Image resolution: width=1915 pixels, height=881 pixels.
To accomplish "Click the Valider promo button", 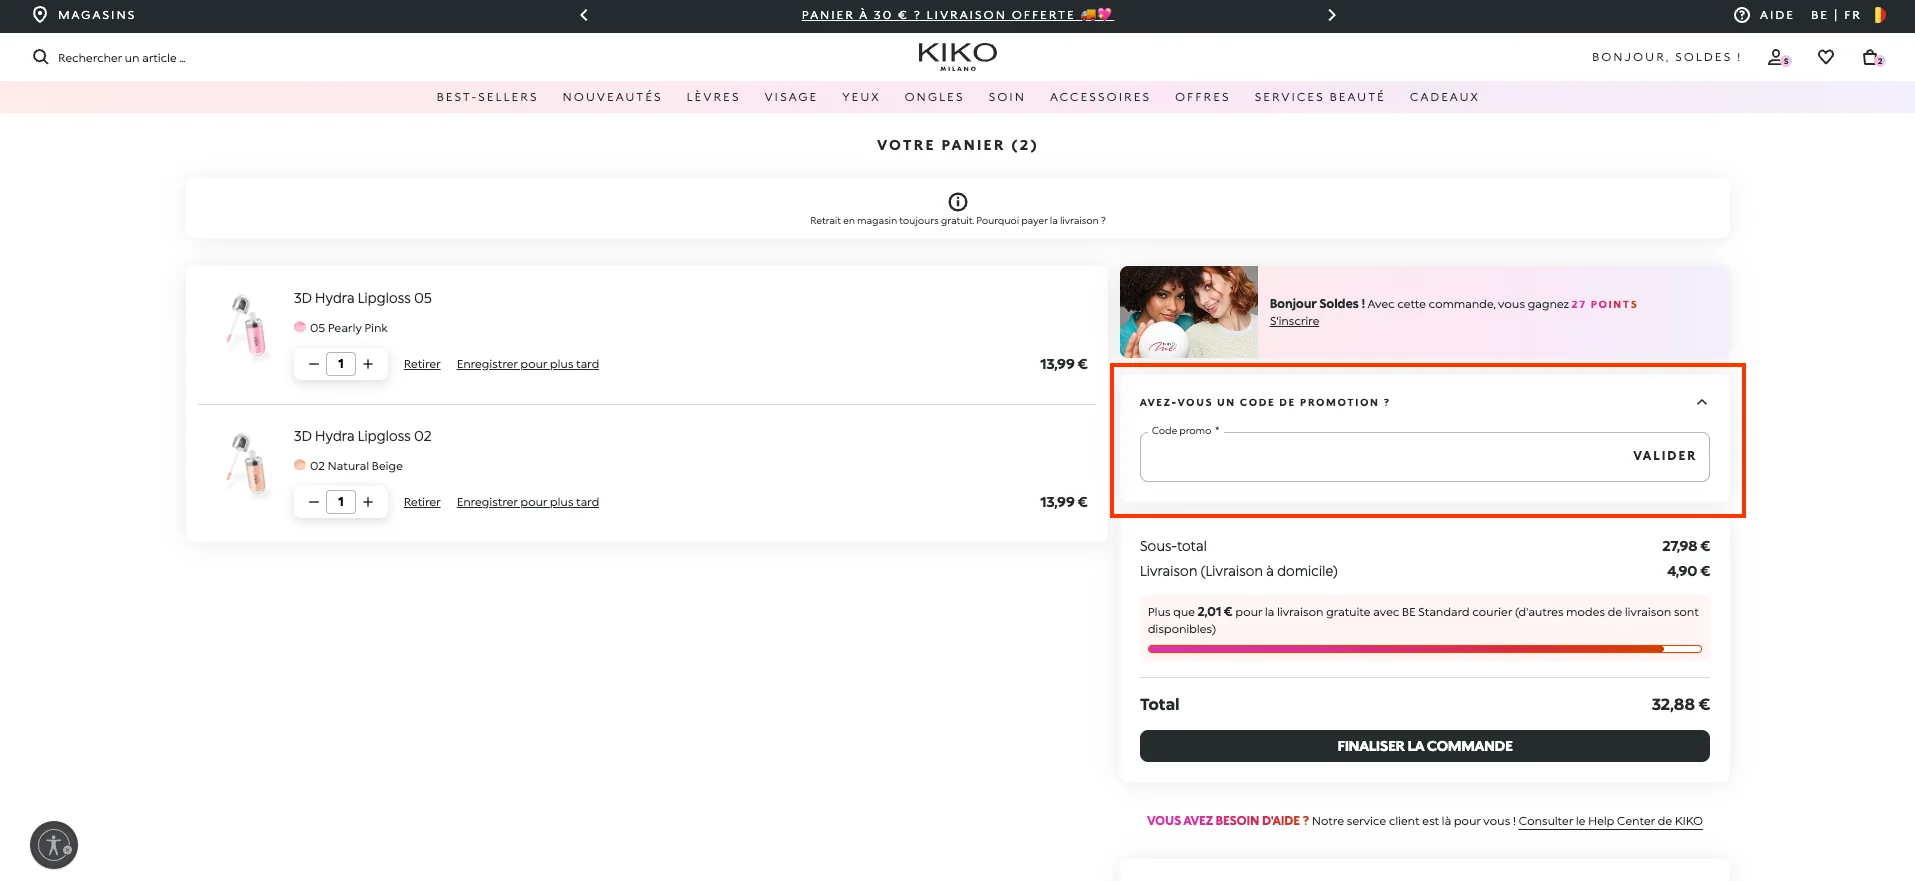I will [x=1664, y=456].
